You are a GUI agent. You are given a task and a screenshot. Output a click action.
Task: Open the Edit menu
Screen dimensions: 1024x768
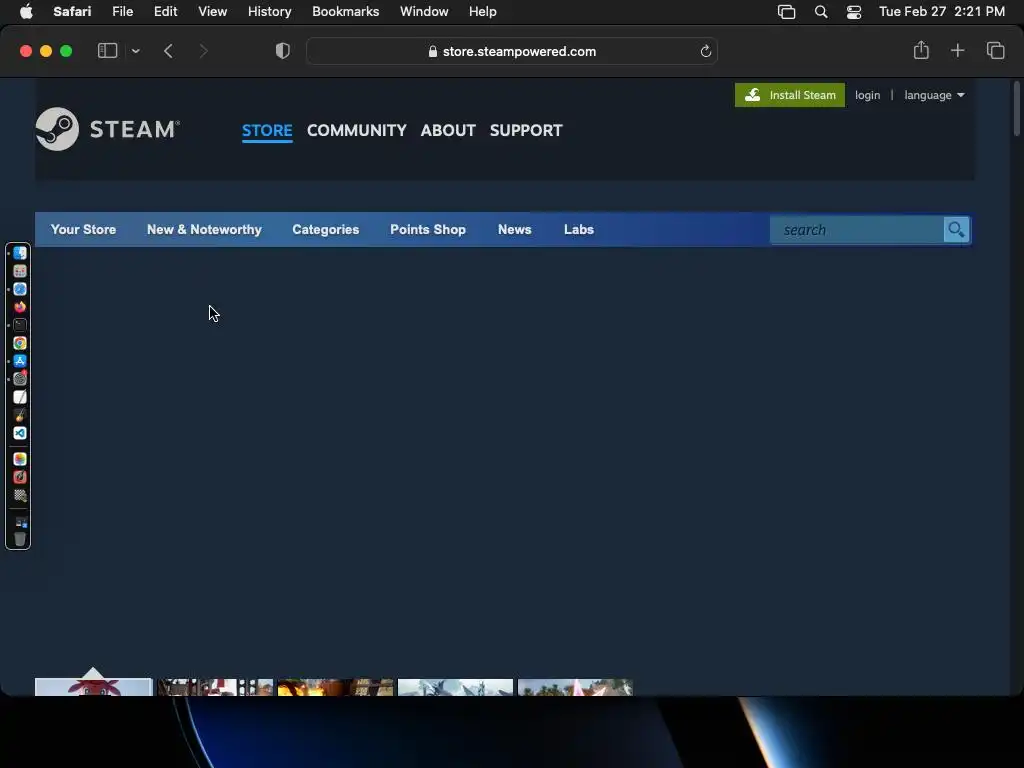(165, 12)
